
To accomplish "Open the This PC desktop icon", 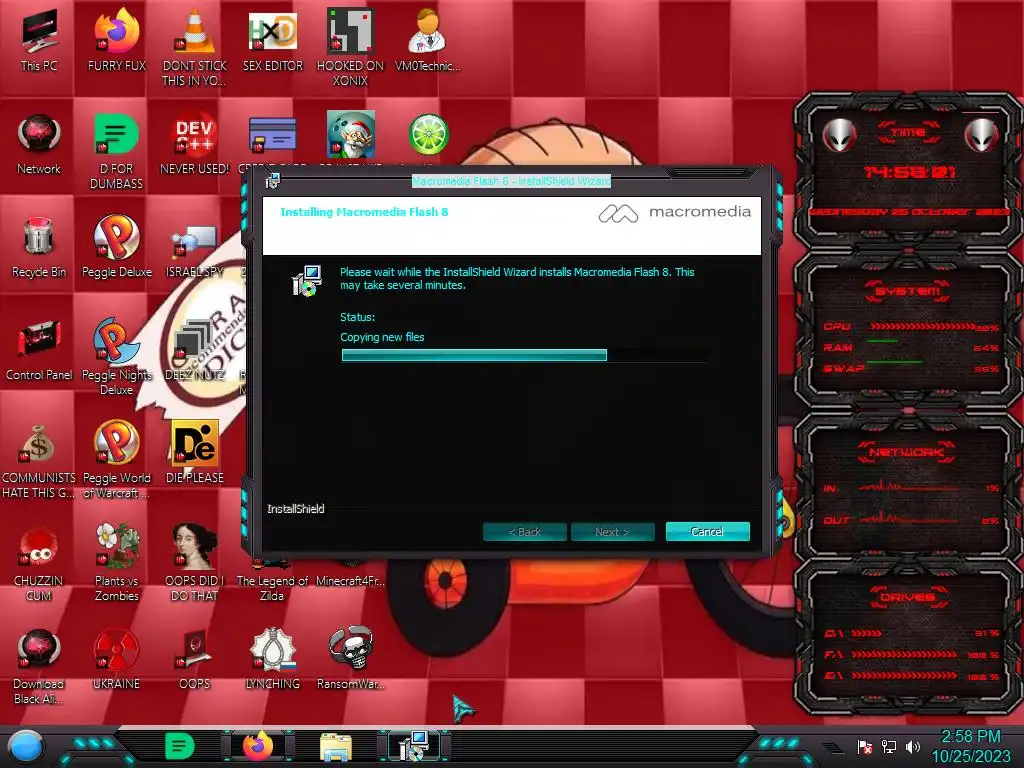I will 39,39.
